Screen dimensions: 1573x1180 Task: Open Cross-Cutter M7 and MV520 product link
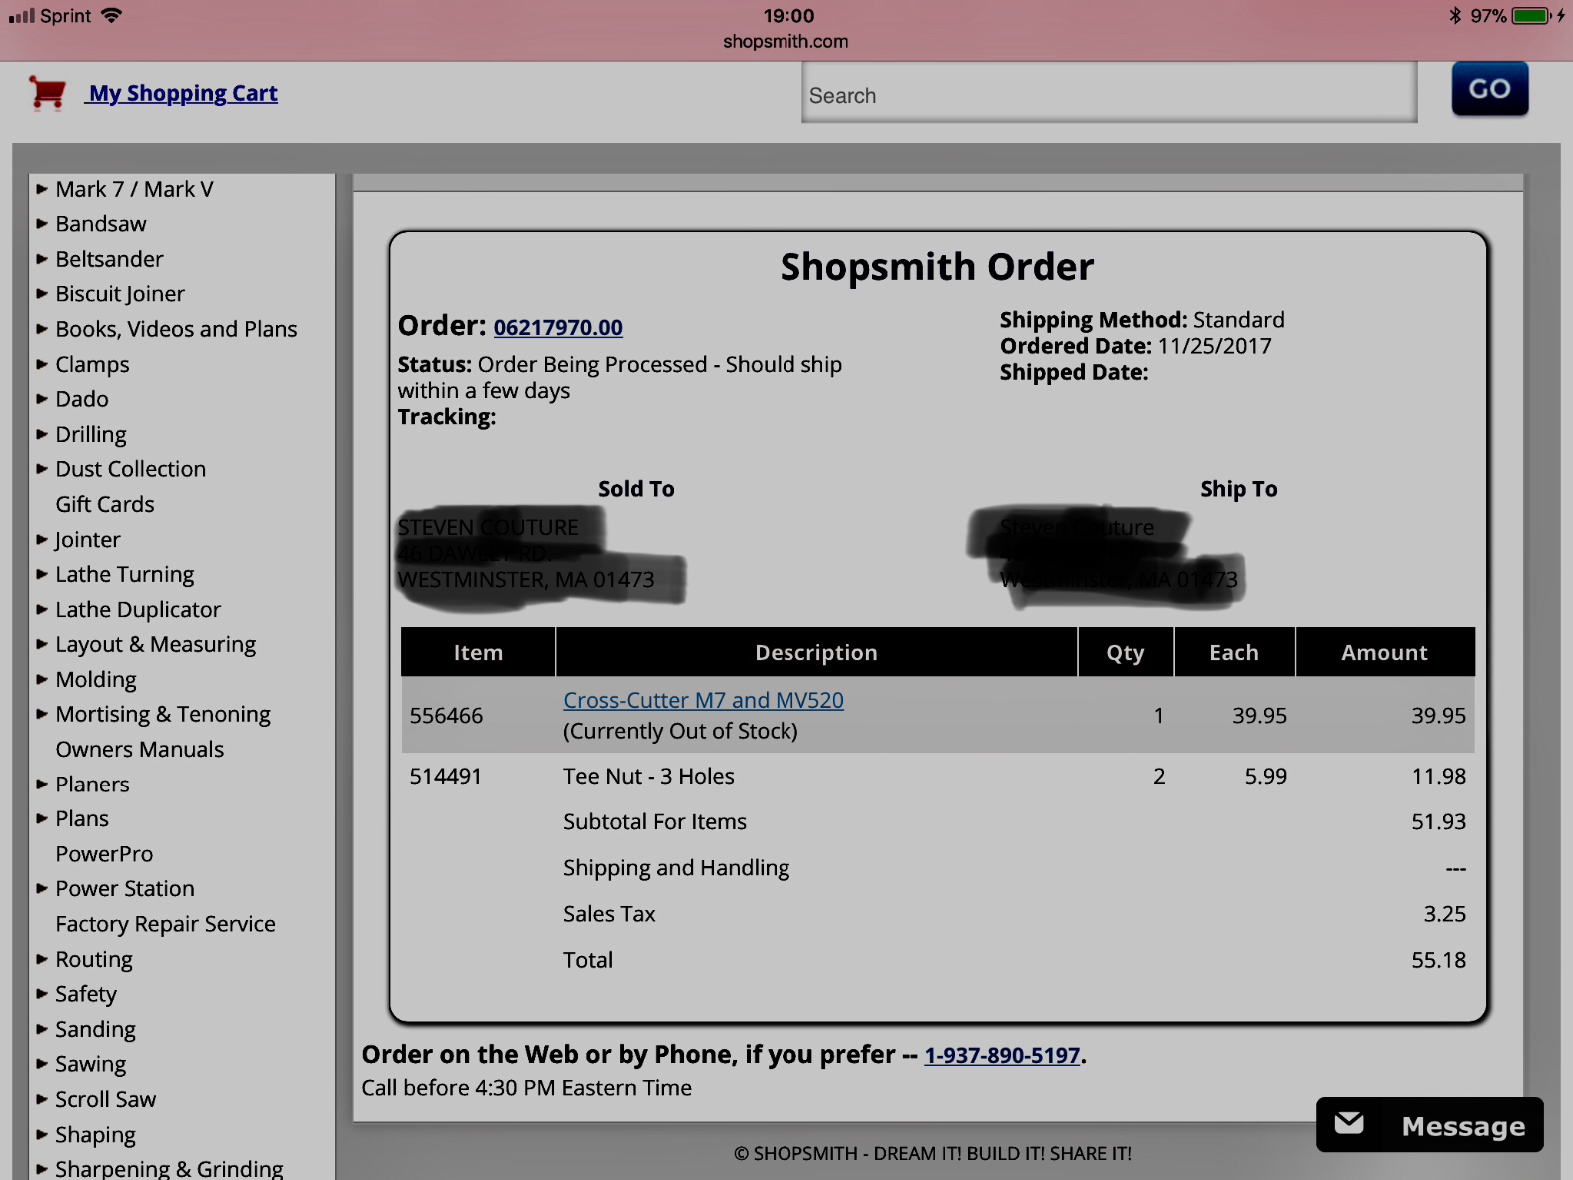(703, 700)
